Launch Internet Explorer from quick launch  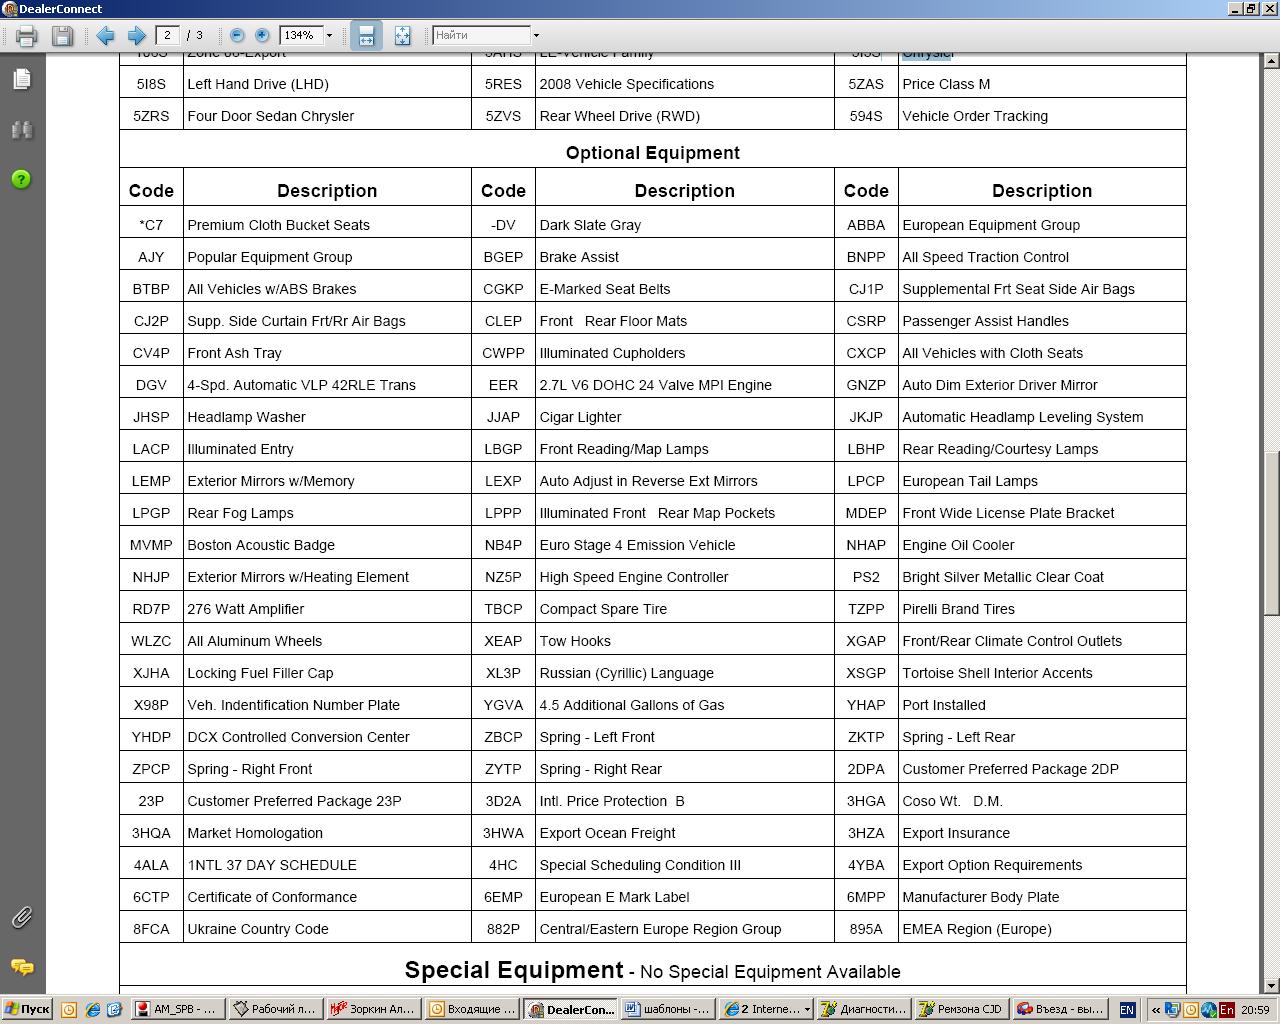tap(92, 1010)
